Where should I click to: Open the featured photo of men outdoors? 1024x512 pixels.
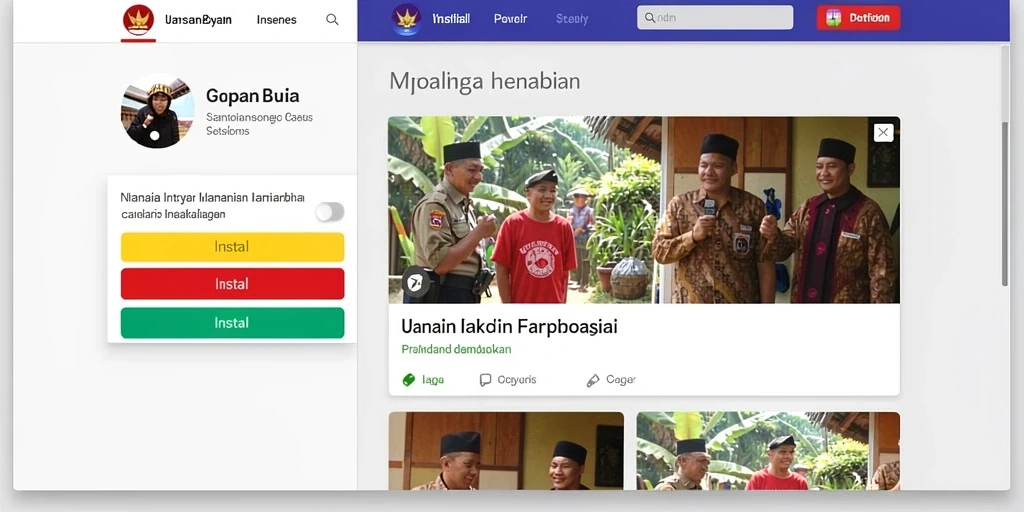click(x=644, y=210)
